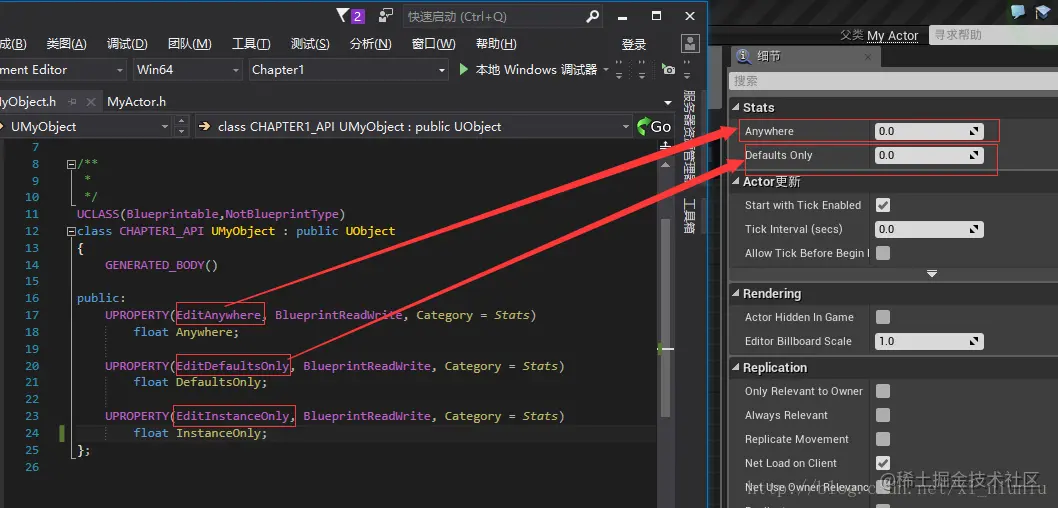This screenshot has width=1058, height=508.
Task: Click the 寻求帮助 search help field
Action: click(x=993, y=35)
